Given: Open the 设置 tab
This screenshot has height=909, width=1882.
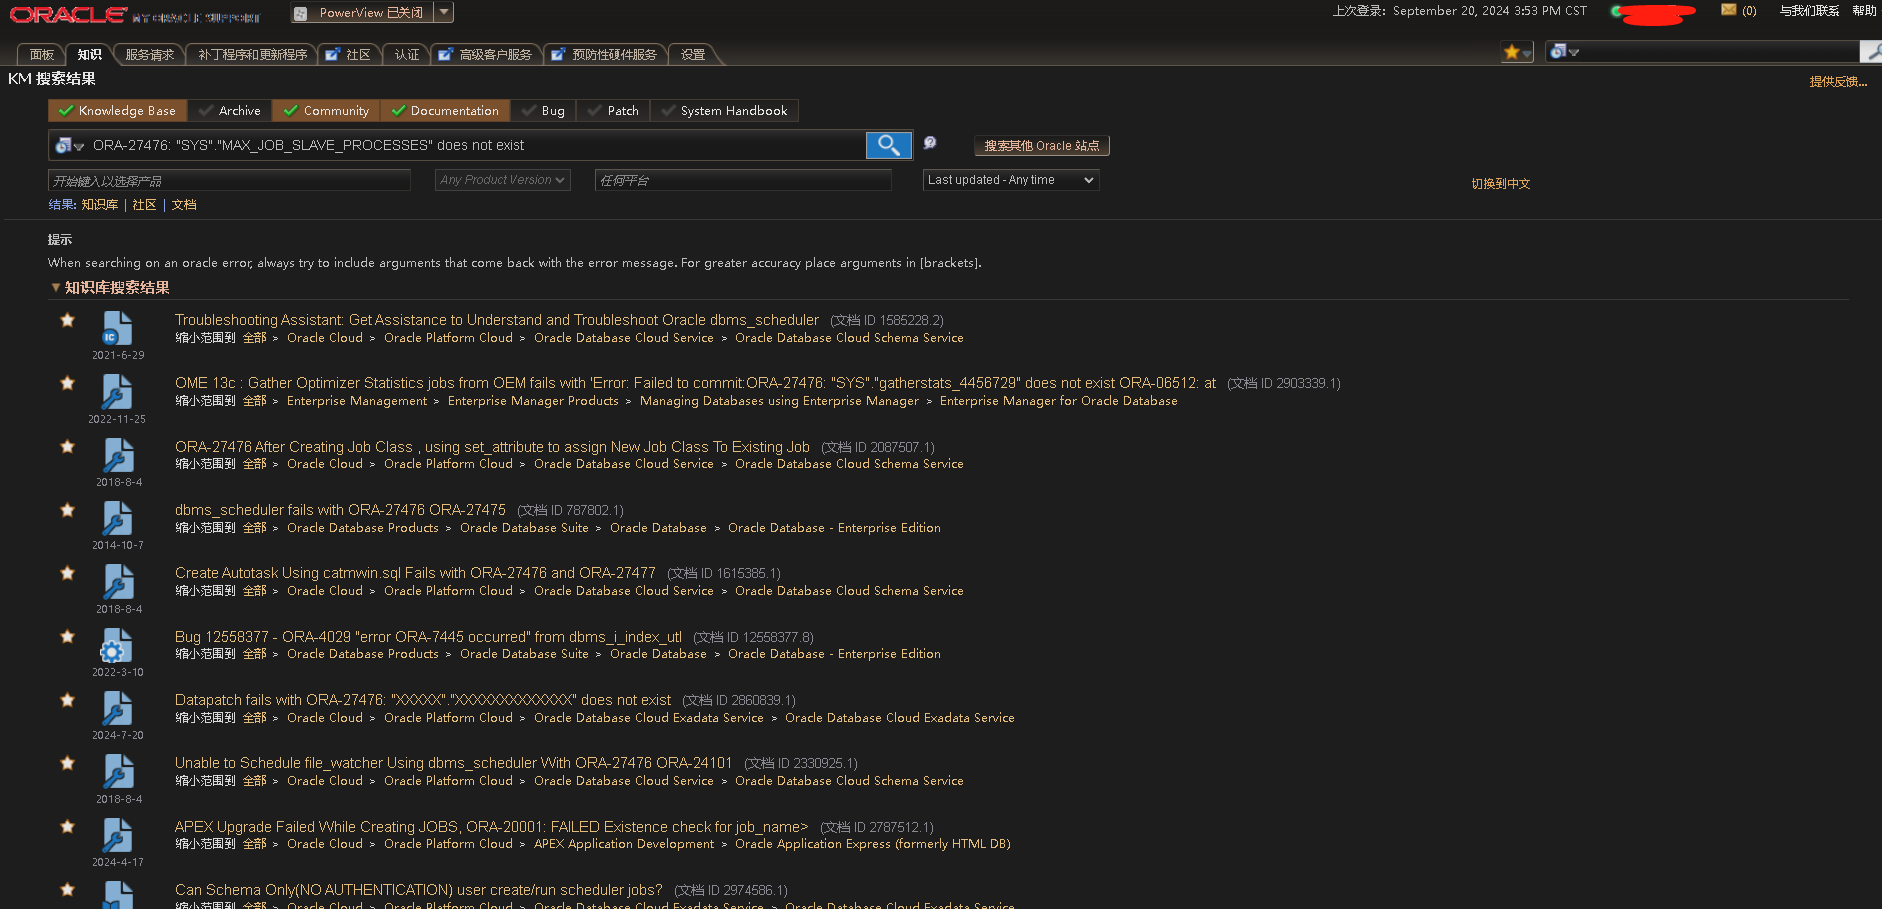Looking at the screenshot, I should tap(693, 55).
